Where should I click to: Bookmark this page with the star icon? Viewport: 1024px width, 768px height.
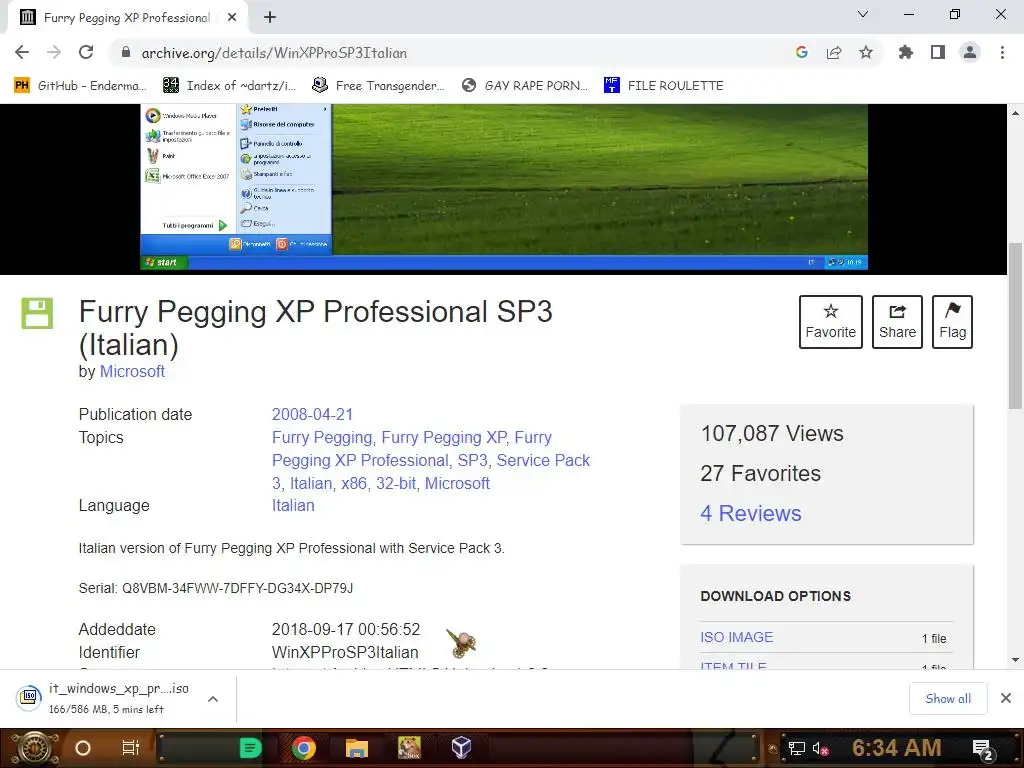(x=866, y=52)
